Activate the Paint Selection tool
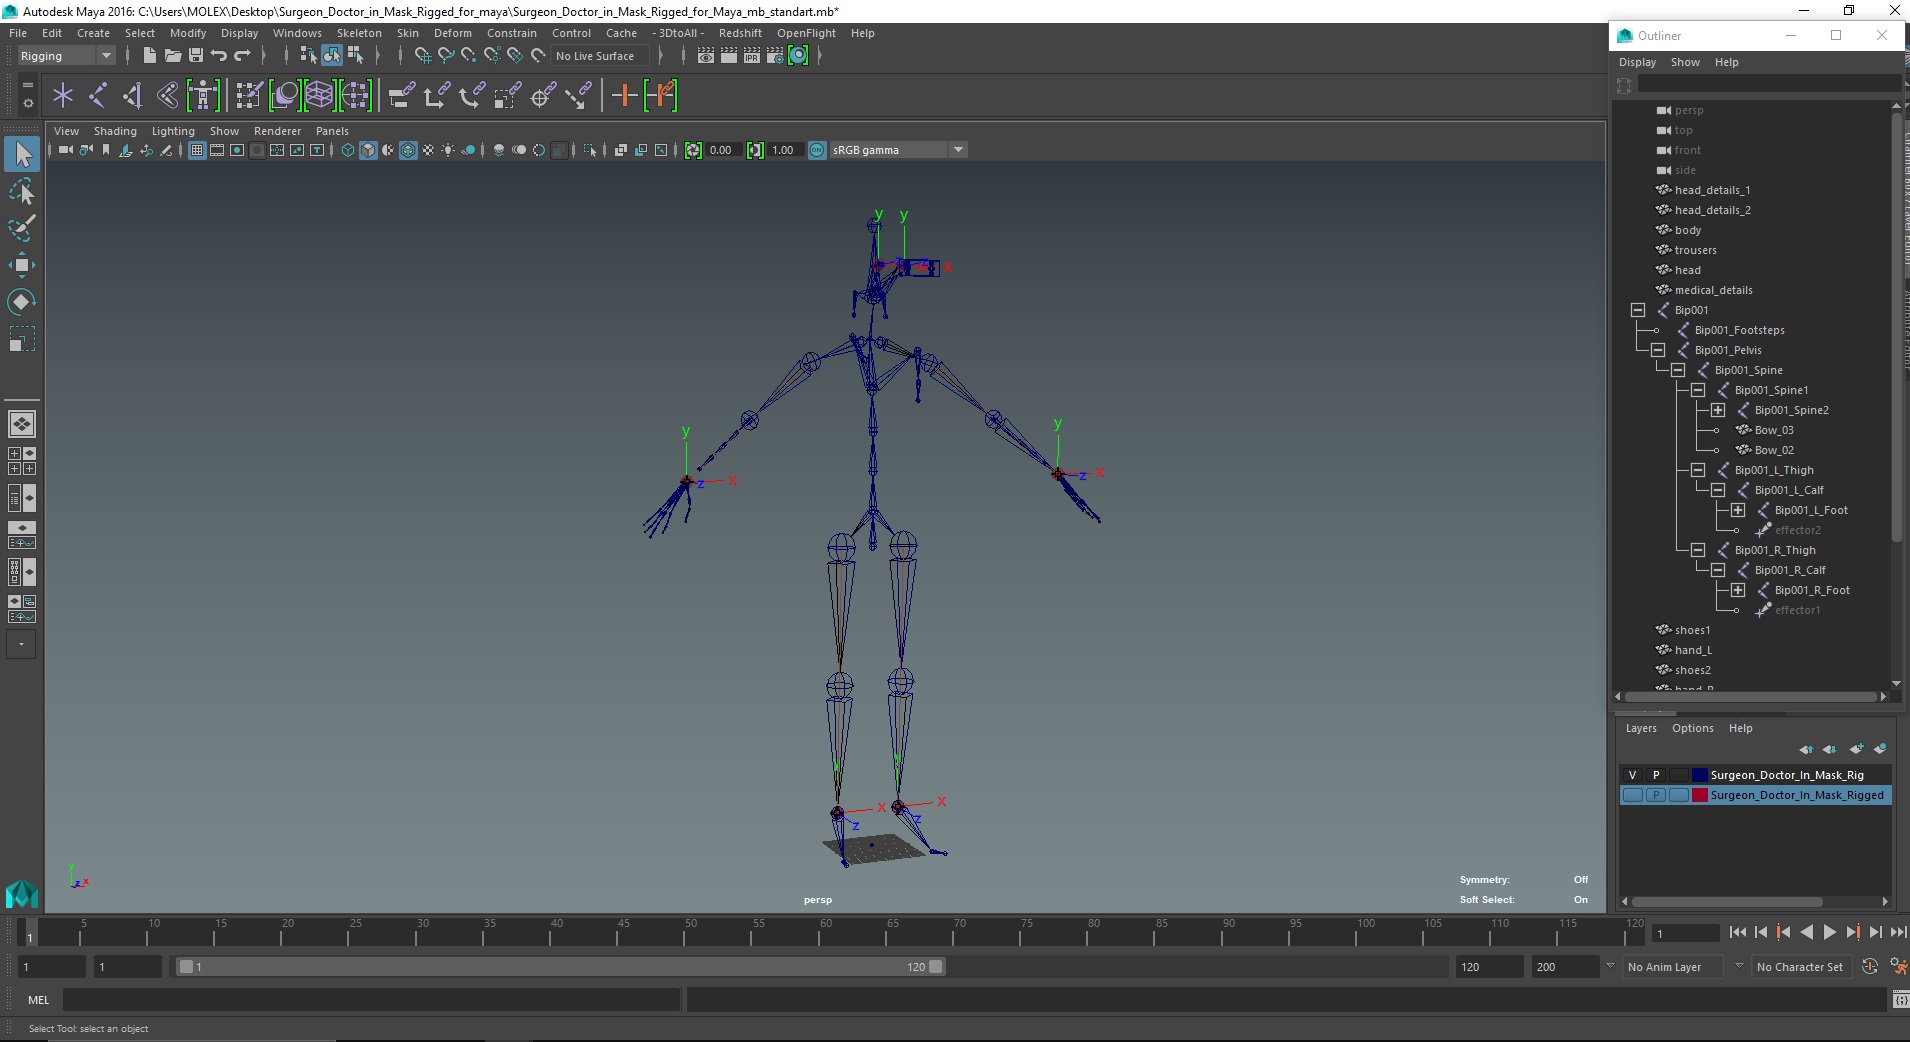Screen dimensions: 1910x1042 21,228
